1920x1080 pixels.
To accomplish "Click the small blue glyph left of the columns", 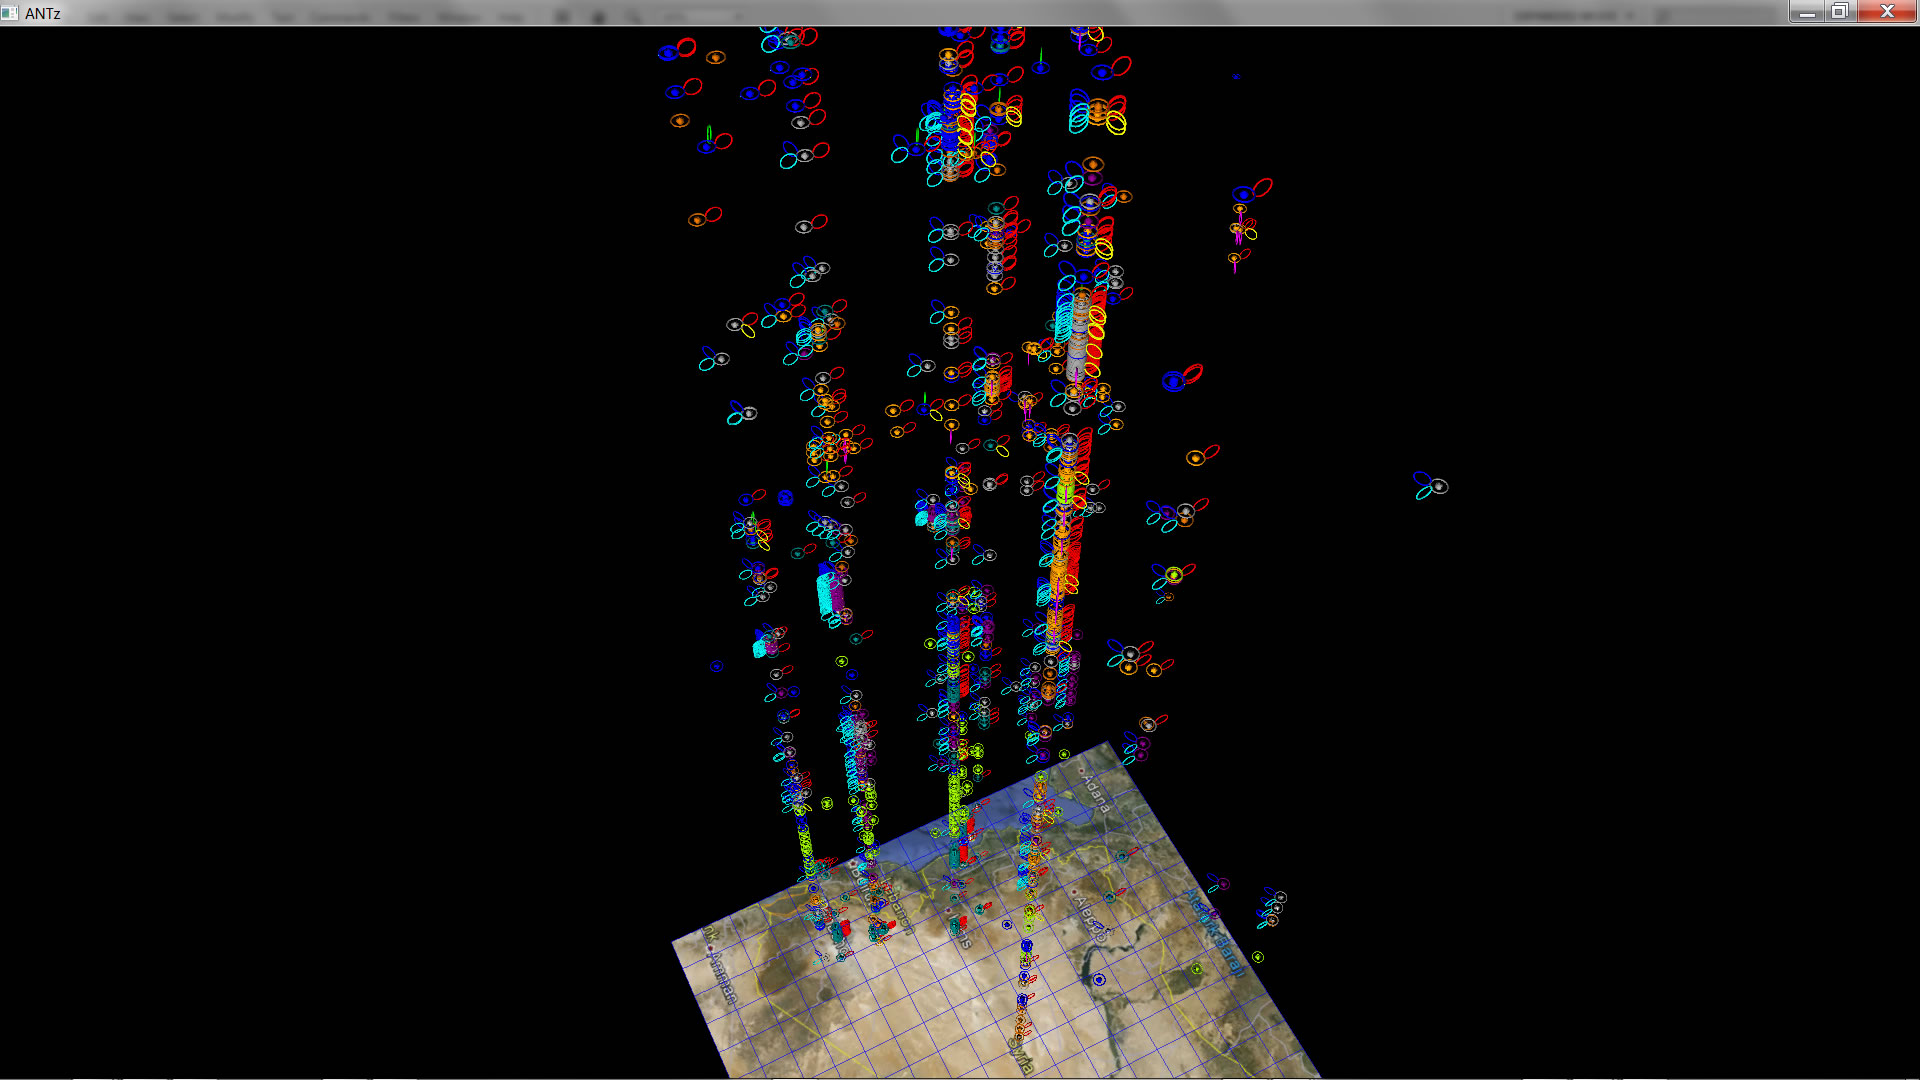I will tap(716, 666).
